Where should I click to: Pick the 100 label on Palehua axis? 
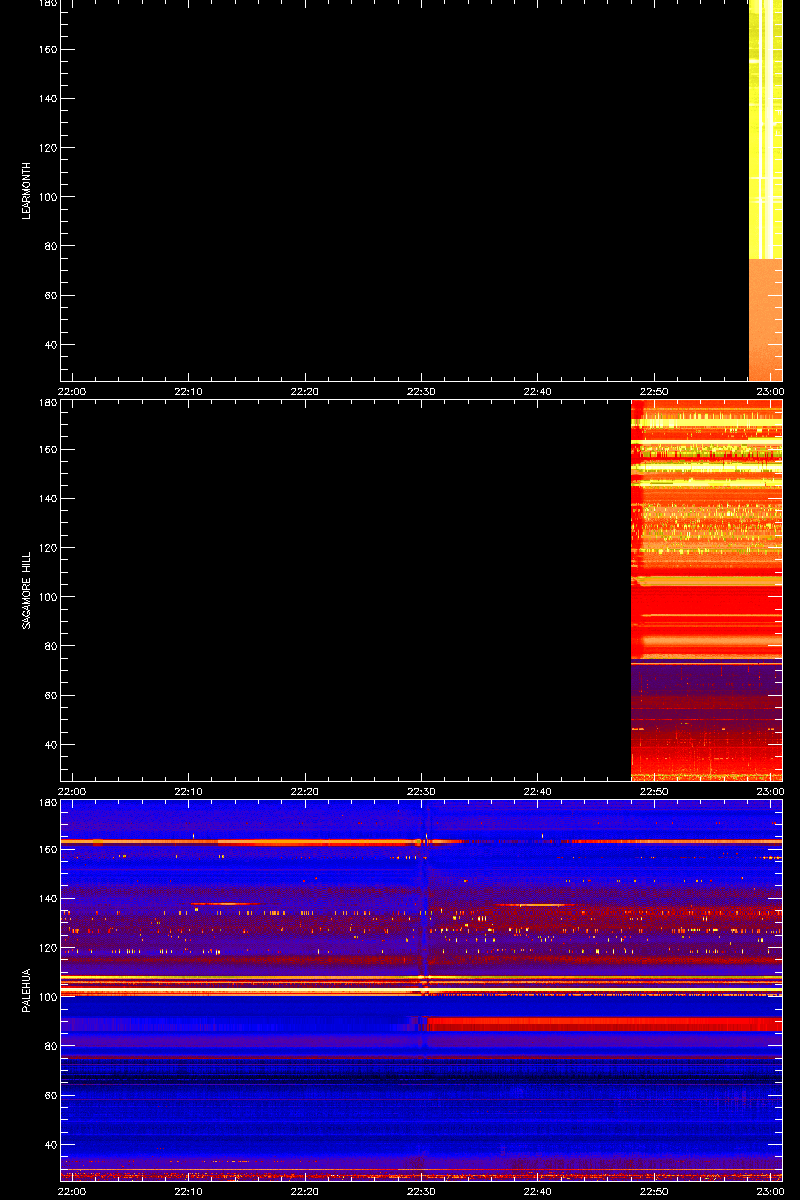(47, 996)
